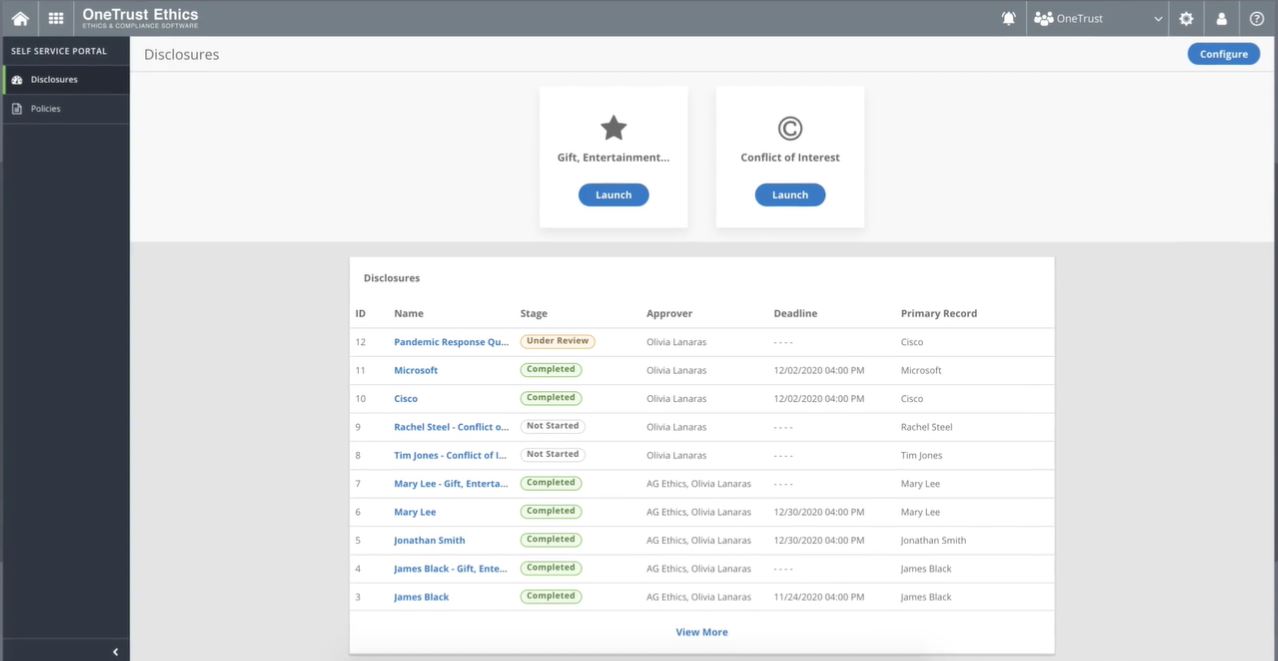
Task: Open the help question mark icon
Action: point(1257,18)
